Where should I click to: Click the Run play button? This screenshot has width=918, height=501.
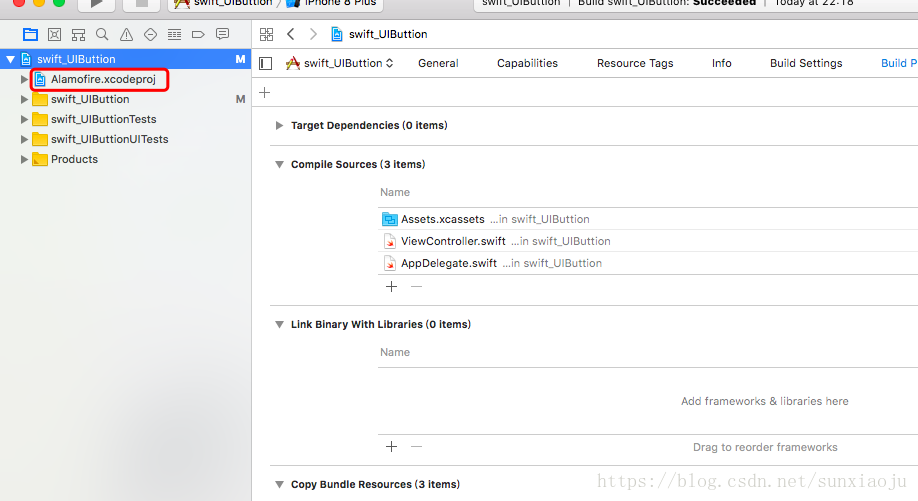[96, 4]
